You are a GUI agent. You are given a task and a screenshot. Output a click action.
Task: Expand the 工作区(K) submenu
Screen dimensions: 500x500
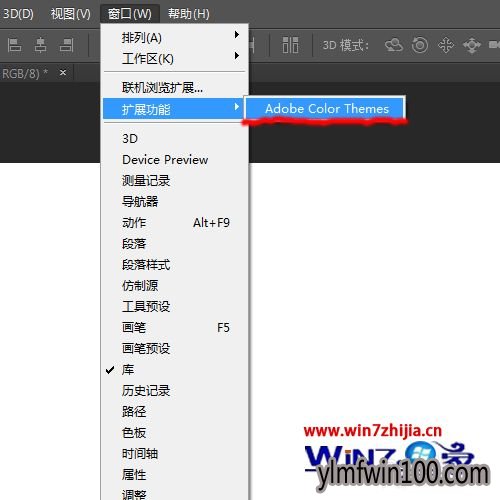[176, 58]
